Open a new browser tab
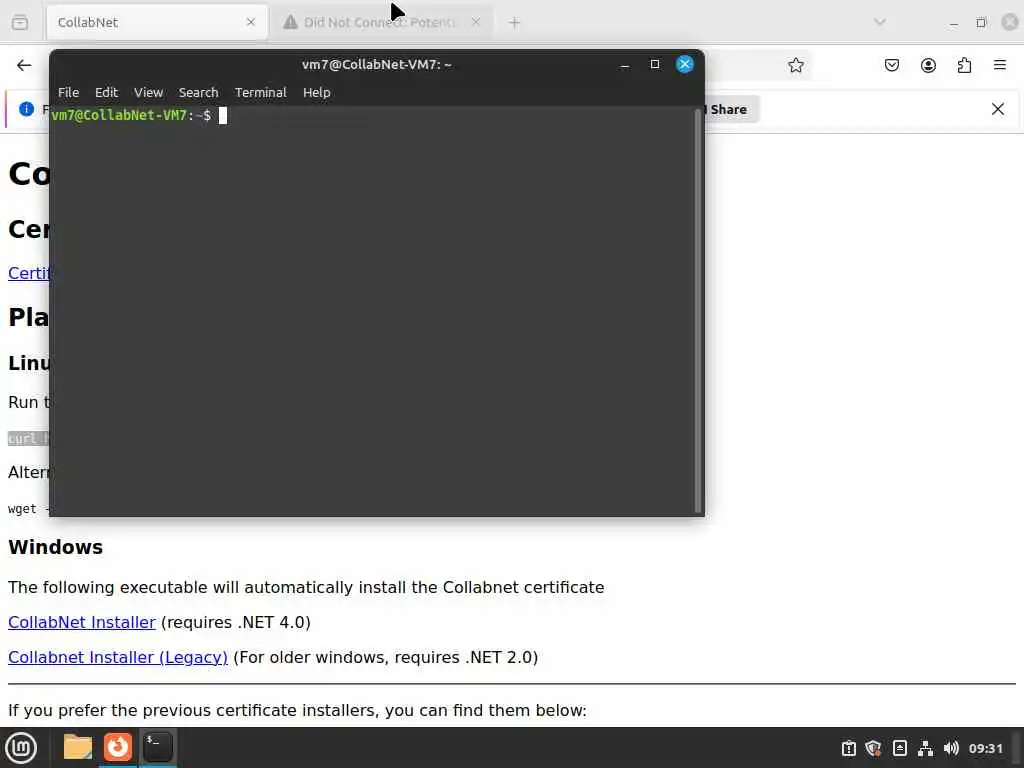Screen dimensions: 1024x768 click(515, 23)
